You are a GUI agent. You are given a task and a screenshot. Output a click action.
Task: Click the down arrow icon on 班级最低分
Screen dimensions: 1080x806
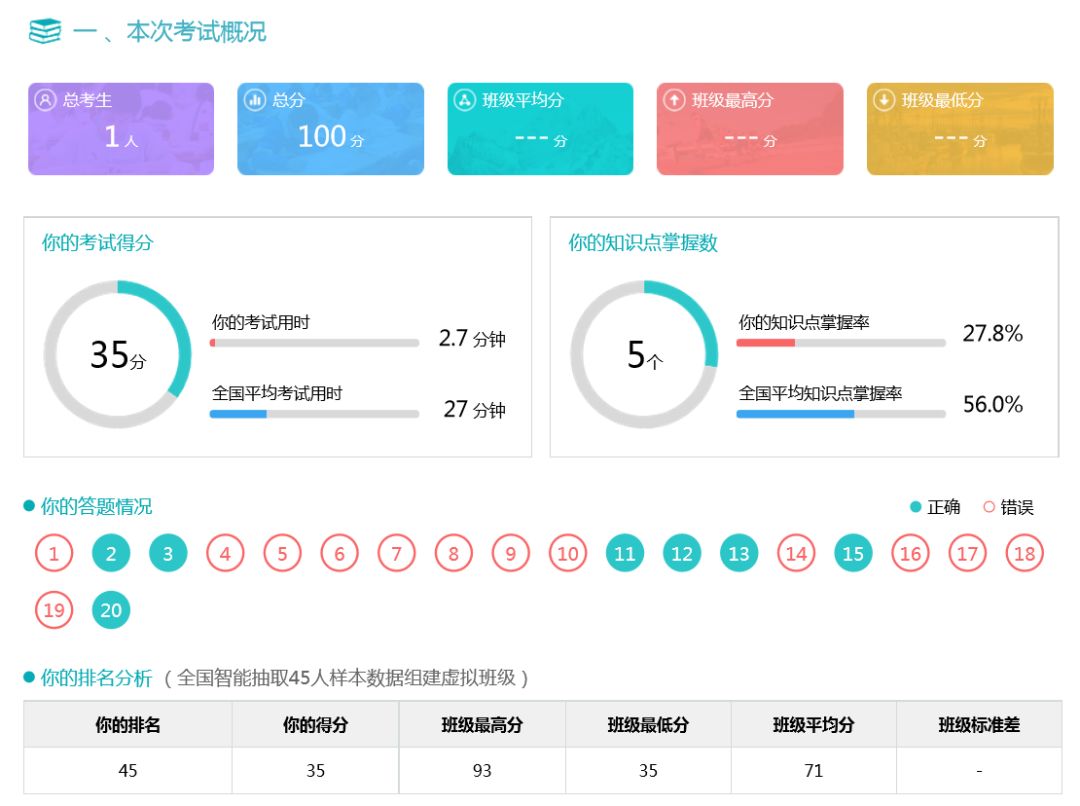pyautogui.click(x=884, y=100)
